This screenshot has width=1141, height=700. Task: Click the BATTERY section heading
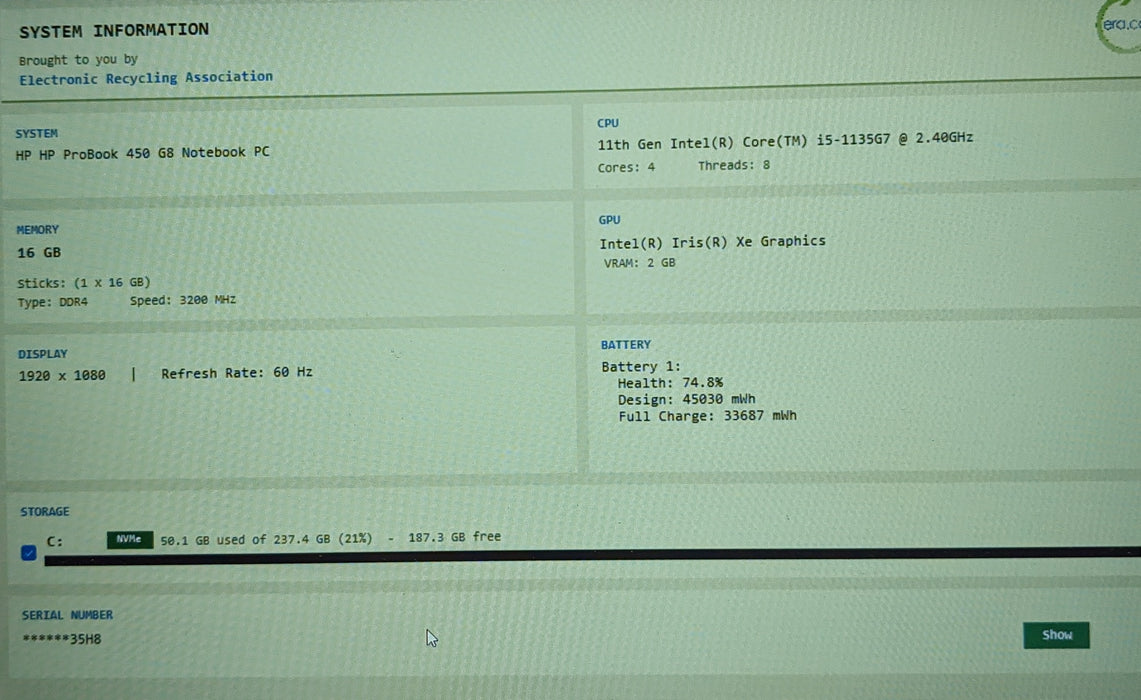tap(625, 344)
